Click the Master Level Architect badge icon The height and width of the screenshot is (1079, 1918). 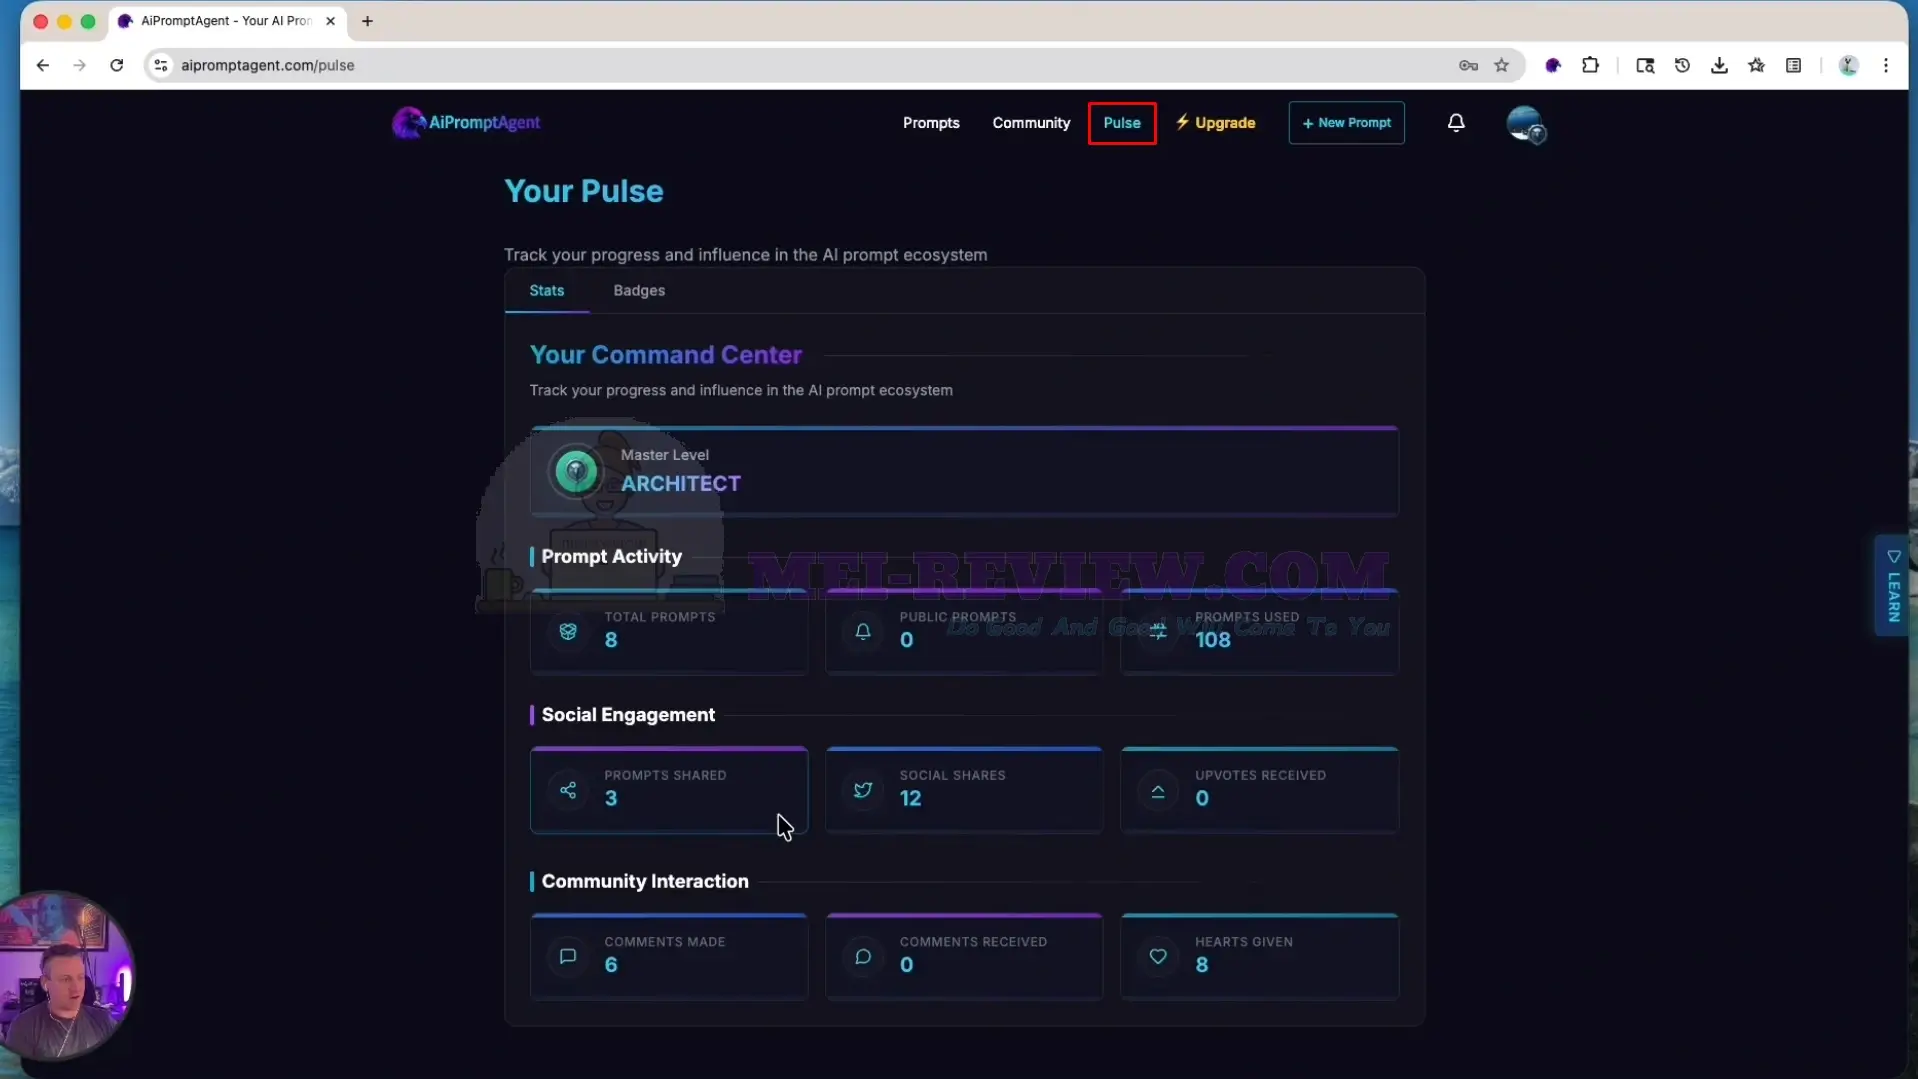(576, 471)
